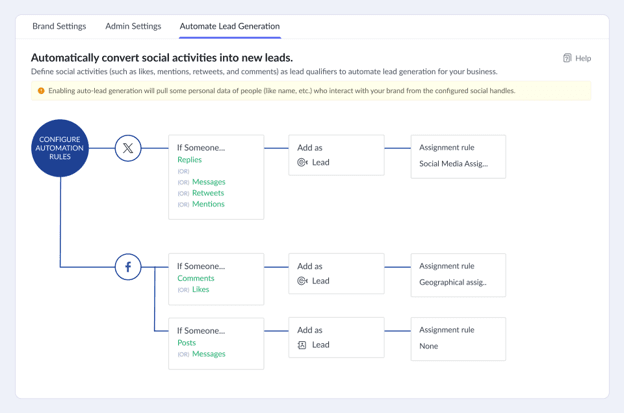Viewport: 624px width, 413px height.
Task: Click Messages under the Posts trigger
Action: [x=209, y=354]
